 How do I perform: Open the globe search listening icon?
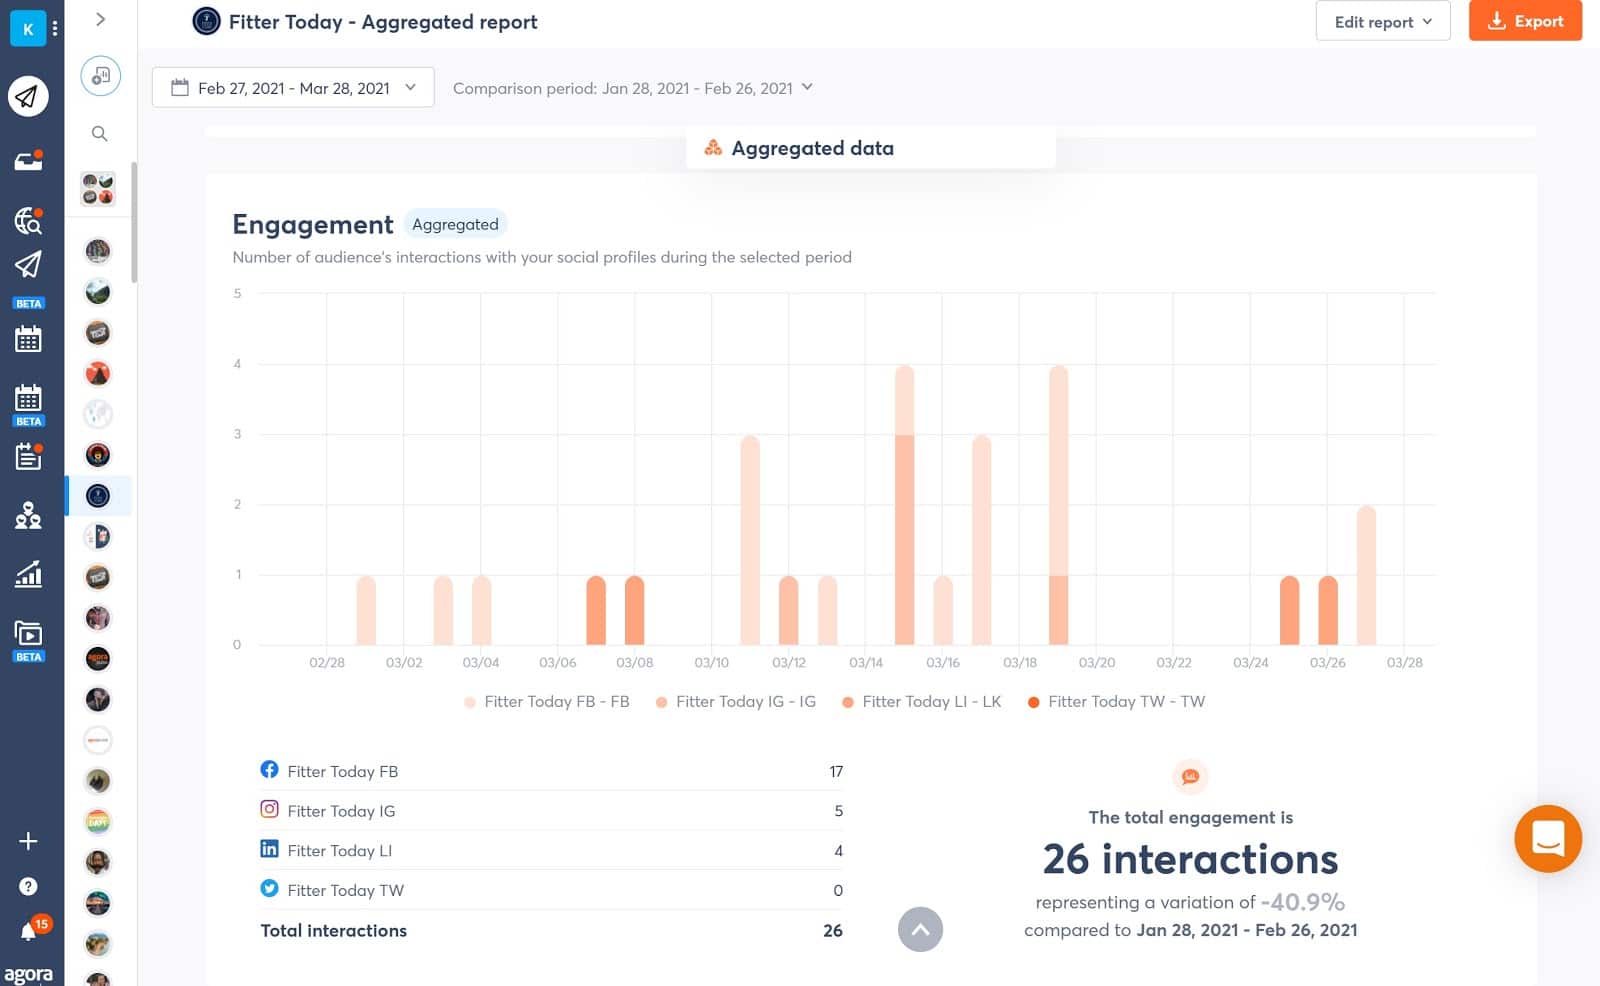click(x=28, y=219)
